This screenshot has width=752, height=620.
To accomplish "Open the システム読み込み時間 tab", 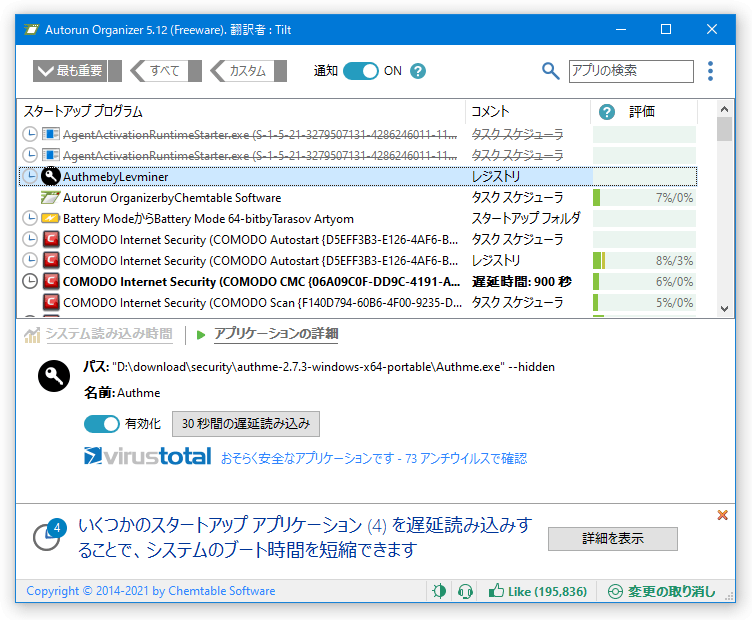I will tap(109, 334).
